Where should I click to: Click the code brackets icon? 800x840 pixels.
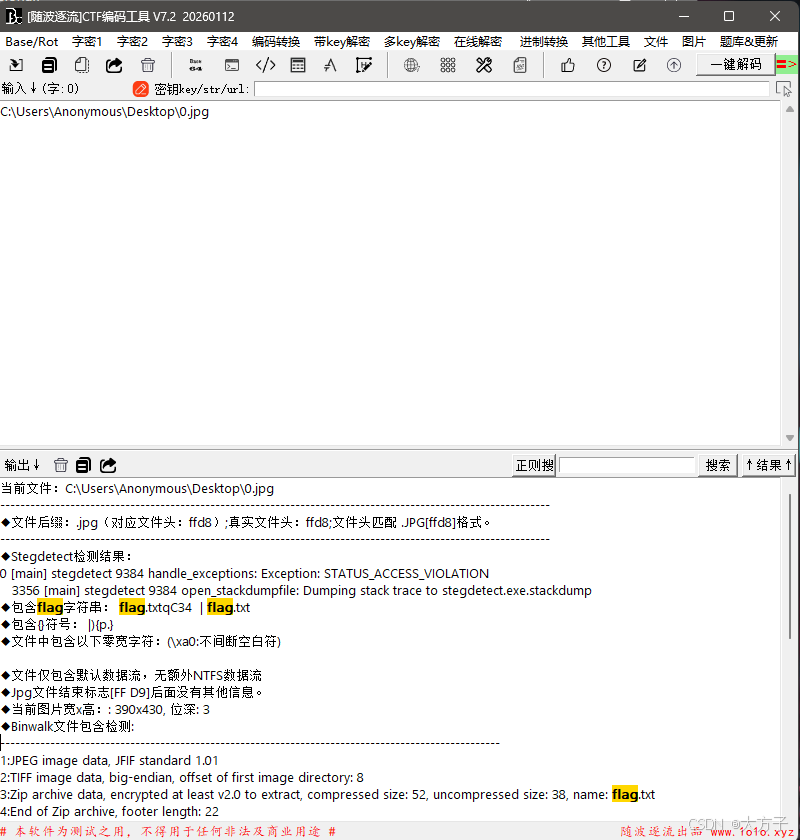click(265, 65)
